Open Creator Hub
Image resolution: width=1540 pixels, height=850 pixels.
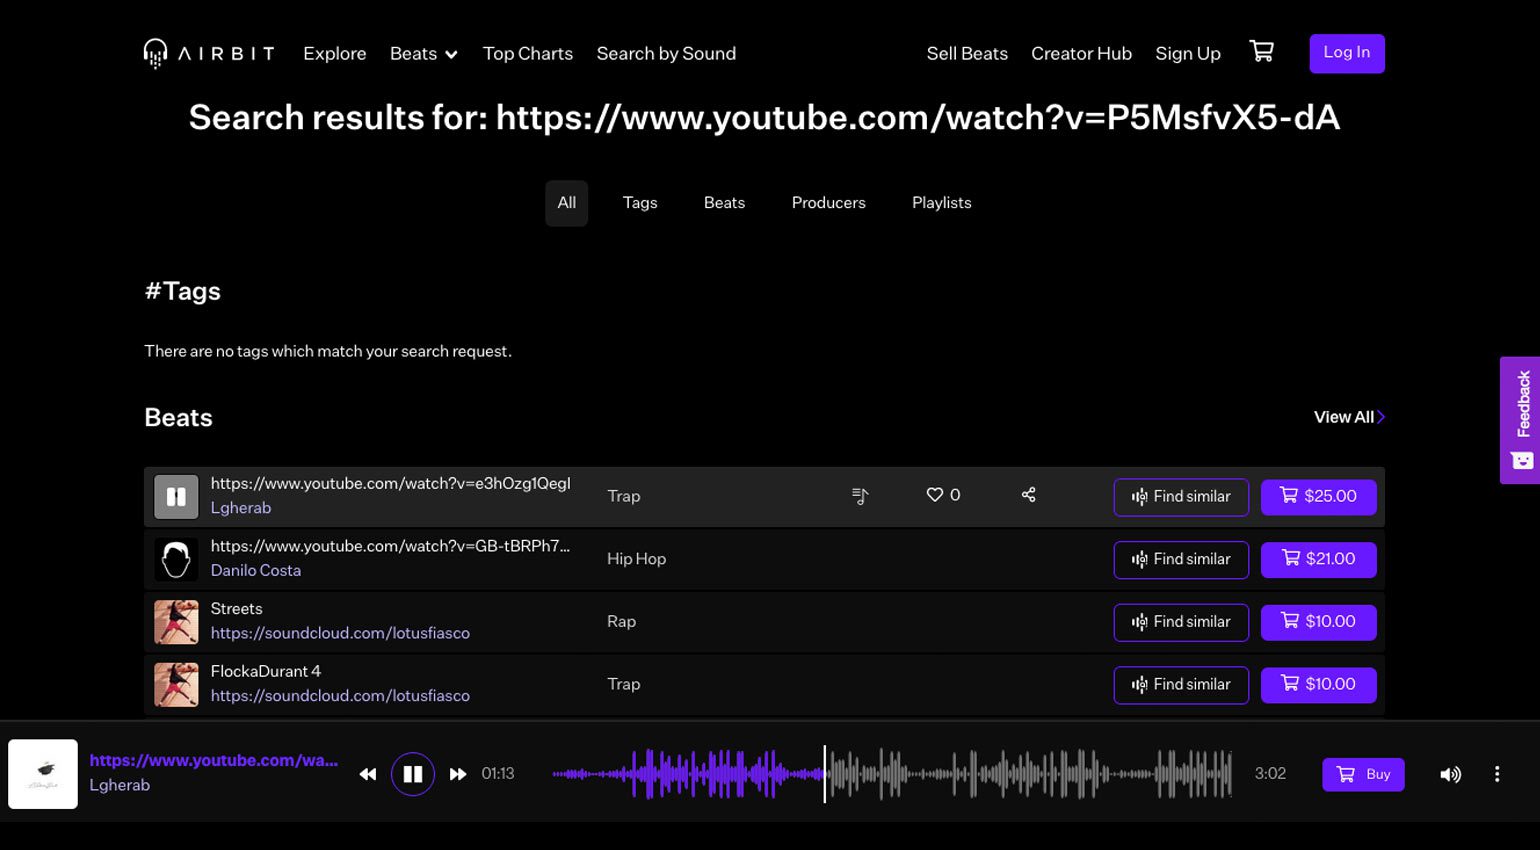[1081, 54]
